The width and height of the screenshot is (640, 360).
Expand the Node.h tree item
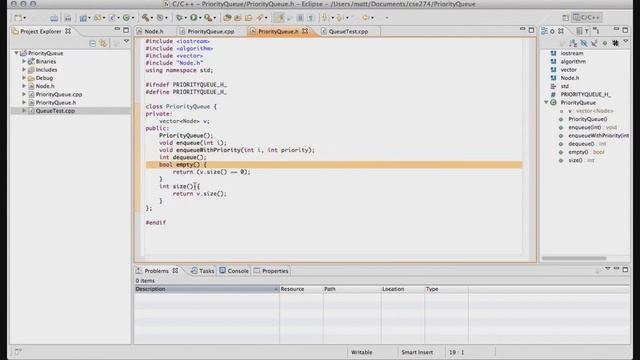coord(24,86)
